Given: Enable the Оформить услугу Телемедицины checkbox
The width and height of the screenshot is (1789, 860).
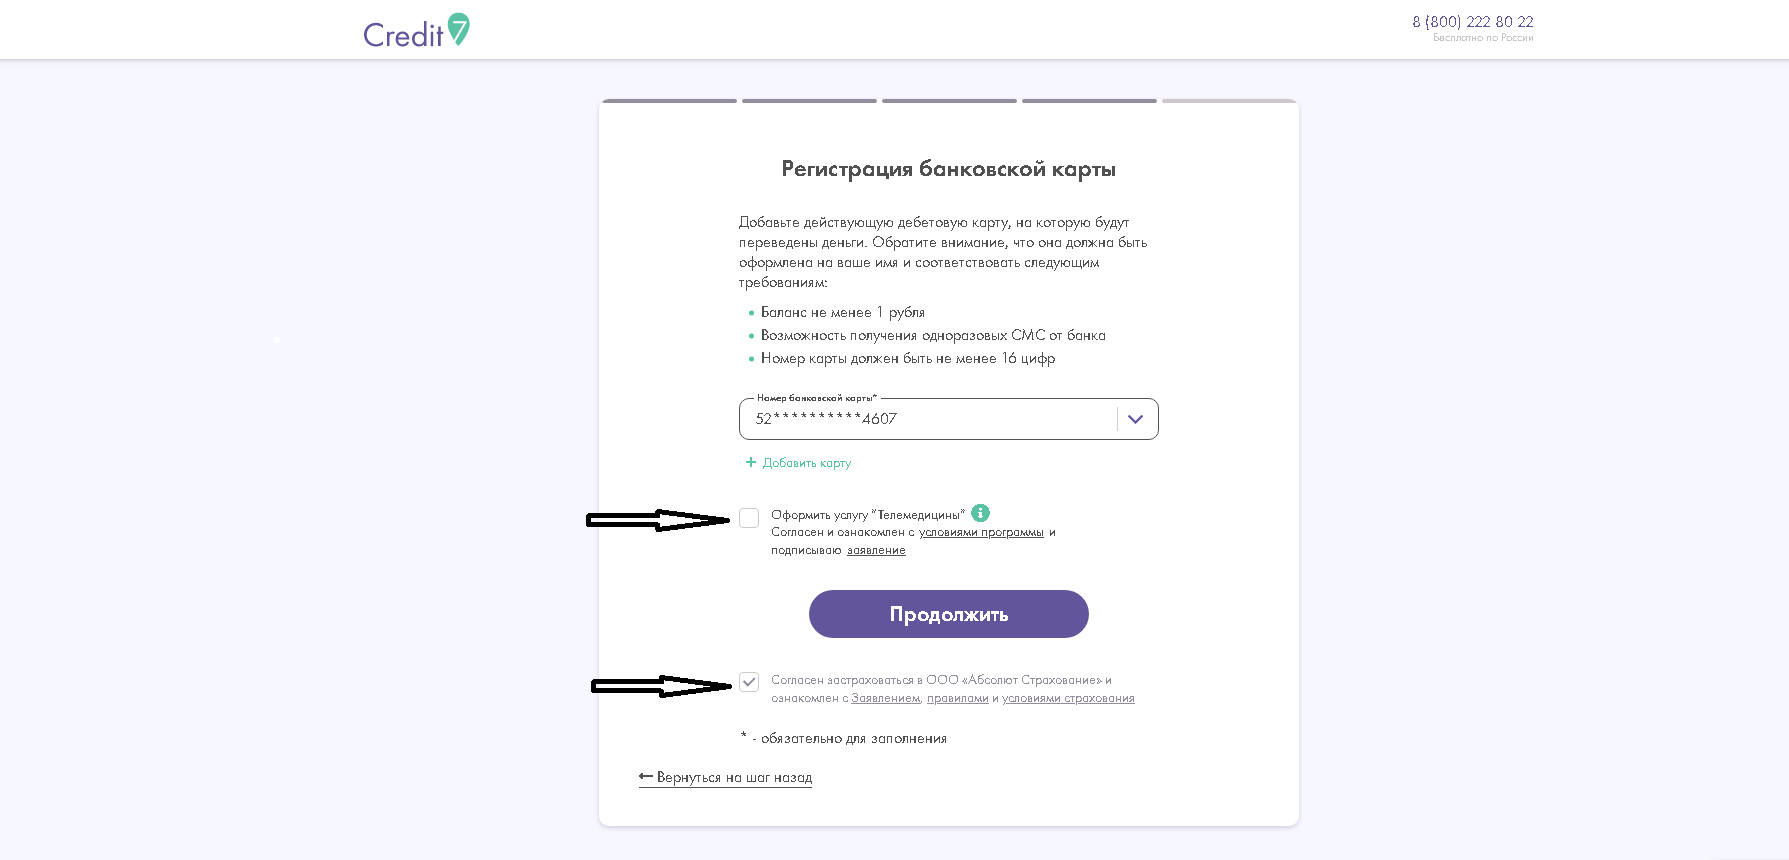Looking at the screenshot, I should (x=749, y=518).
